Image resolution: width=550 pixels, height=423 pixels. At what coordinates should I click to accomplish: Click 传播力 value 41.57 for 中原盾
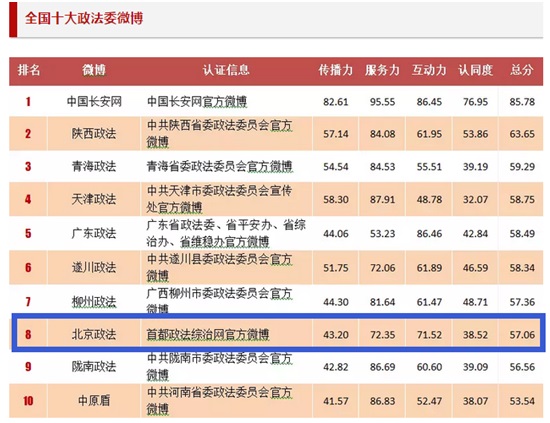coord(336,401)
